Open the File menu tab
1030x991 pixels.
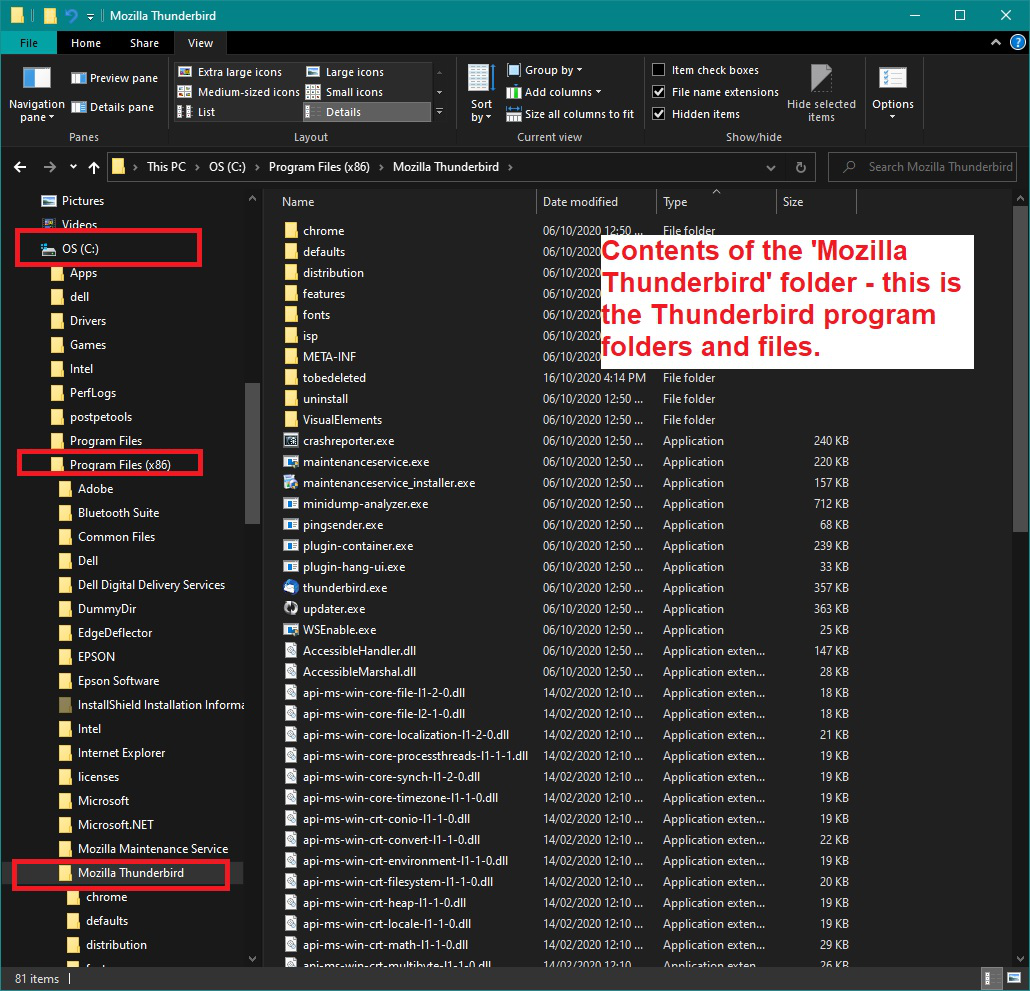tap(29, 43)
